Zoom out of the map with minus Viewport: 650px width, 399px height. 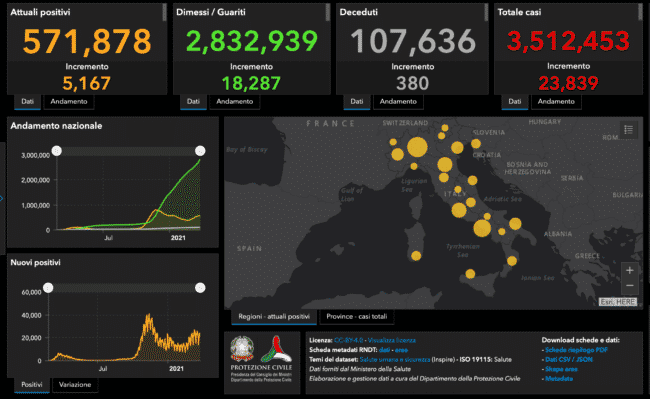(629, 285)
